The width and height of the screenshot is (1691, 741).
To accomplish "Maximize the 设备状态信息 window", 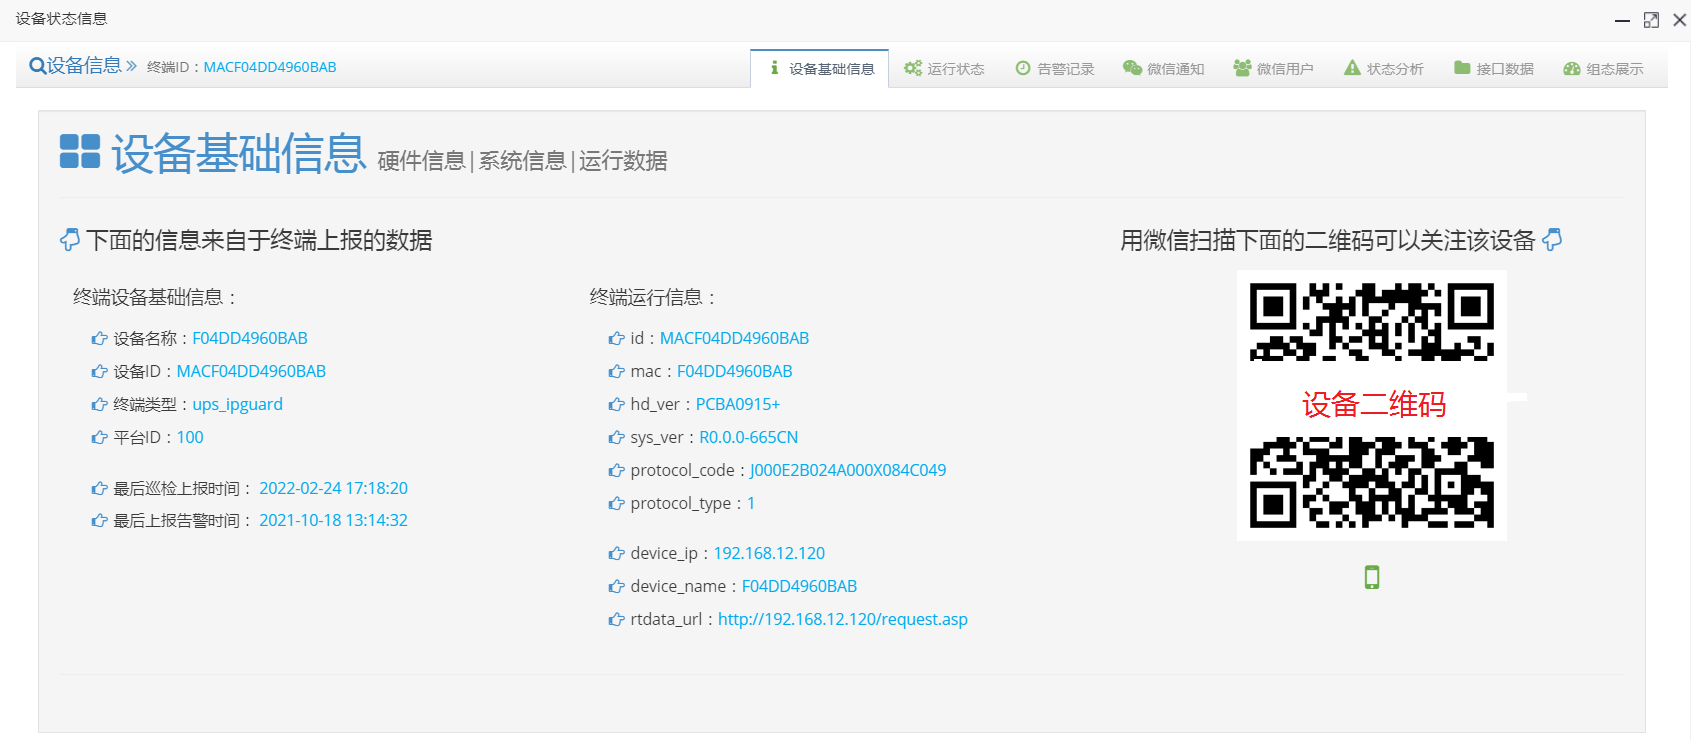I will [1651, 20].
